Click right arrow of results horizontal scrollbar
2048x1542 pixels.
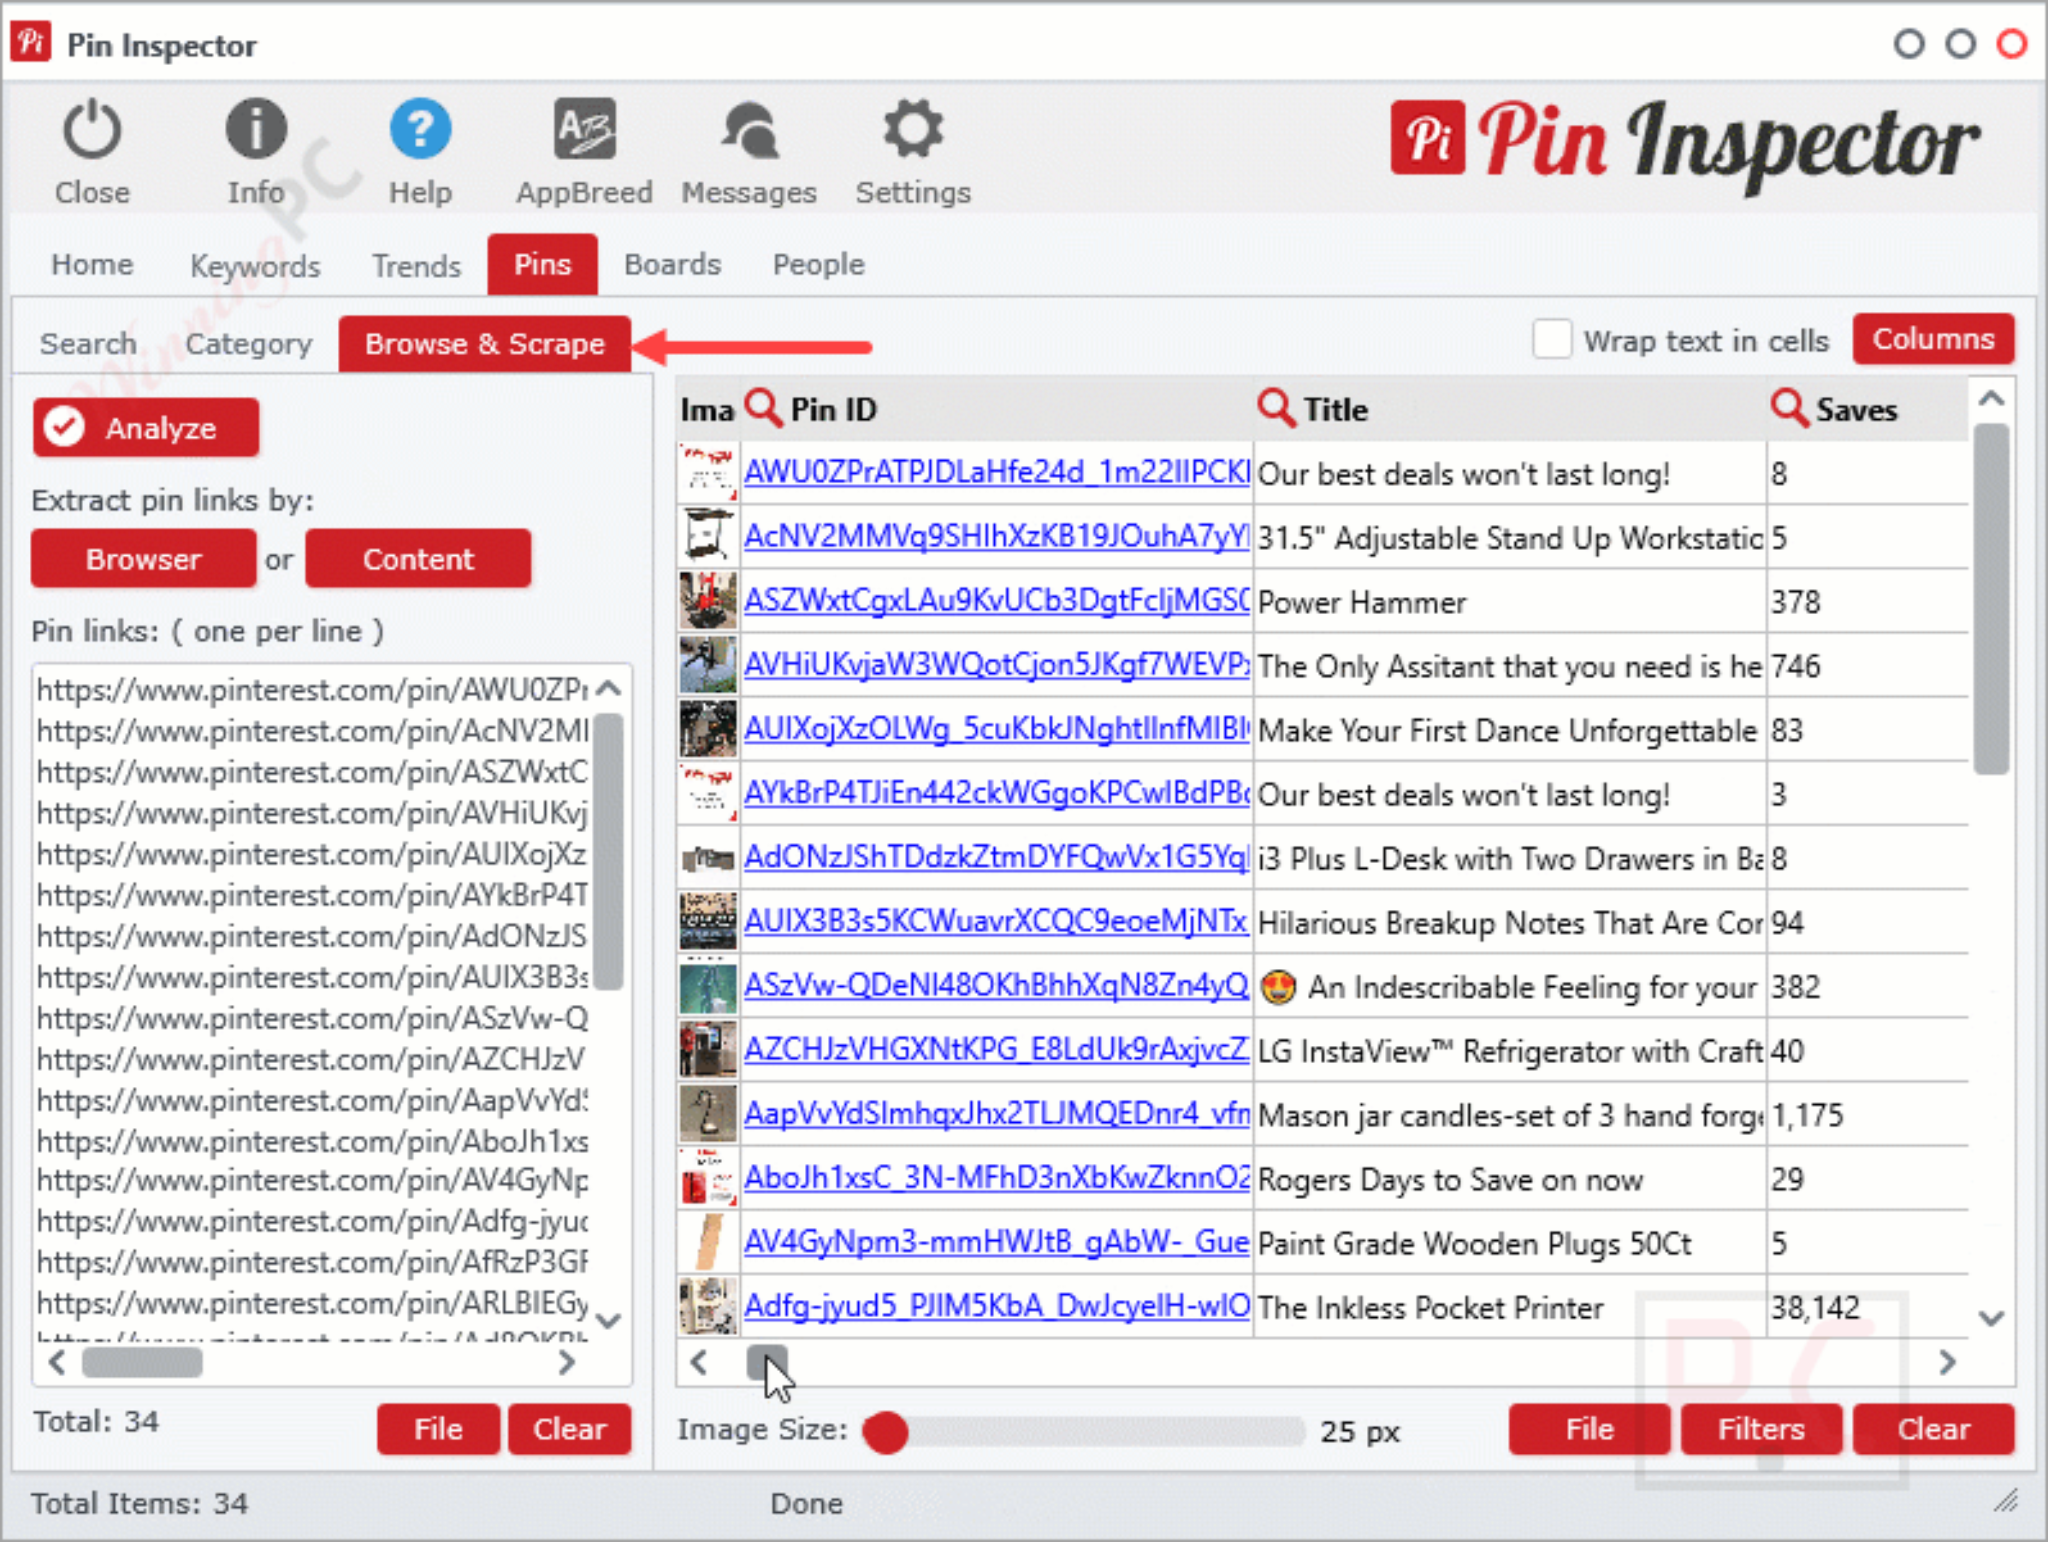[1946, 1362]
